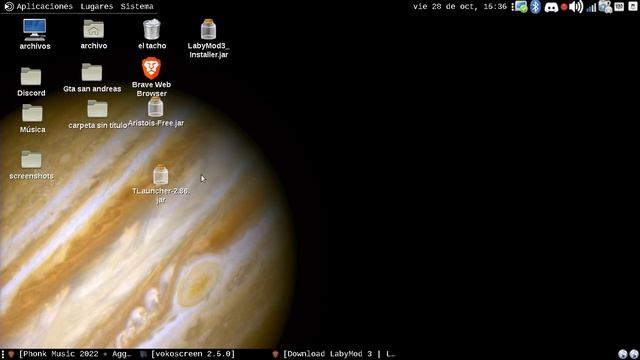Click the clock showing vie 28 de oct
The image size is (640, 360).
click(460, 7)
